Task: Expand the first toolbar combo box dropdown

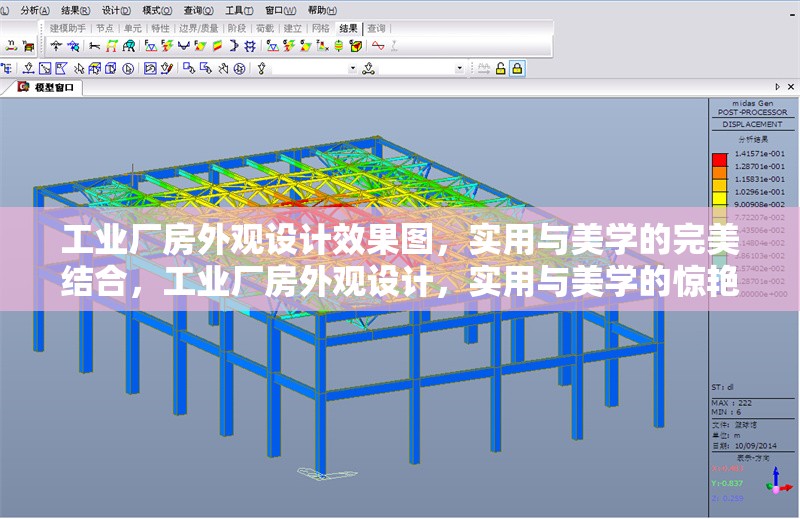Action: (352, 68)
